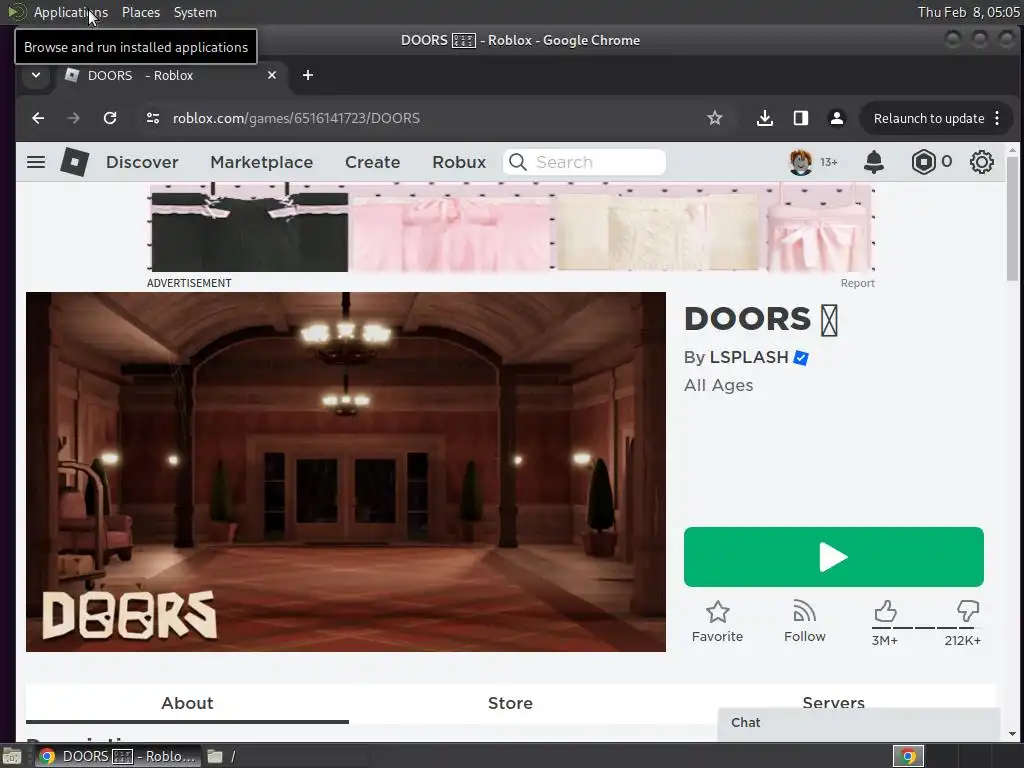1024x768 pixels.
Task: Select the DOORS Chrome taskbar window button
Action: point(116,756)
